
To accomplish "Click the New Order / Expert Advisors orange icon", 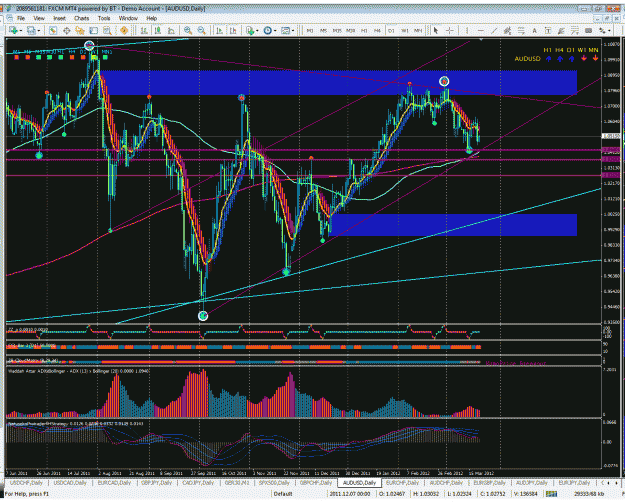I will 124,30.
